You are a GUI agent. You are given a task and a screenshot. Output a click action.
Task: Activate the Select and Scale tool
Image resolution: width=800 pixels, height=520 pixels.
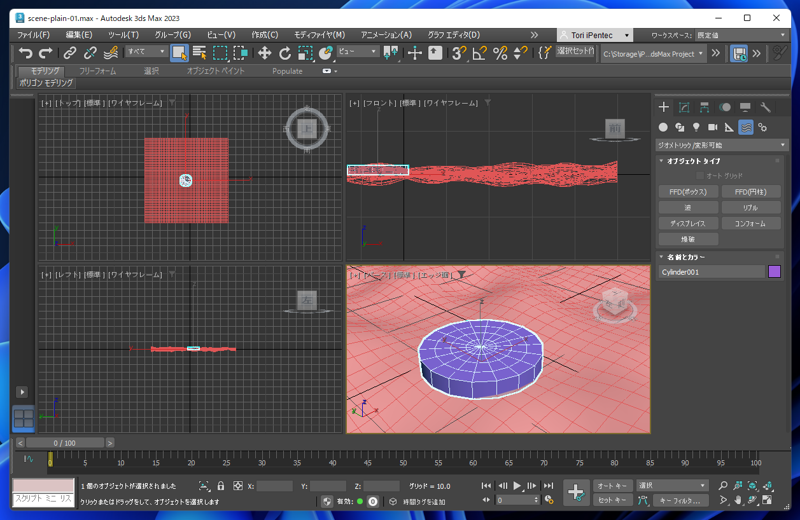(x=305, y=53)
